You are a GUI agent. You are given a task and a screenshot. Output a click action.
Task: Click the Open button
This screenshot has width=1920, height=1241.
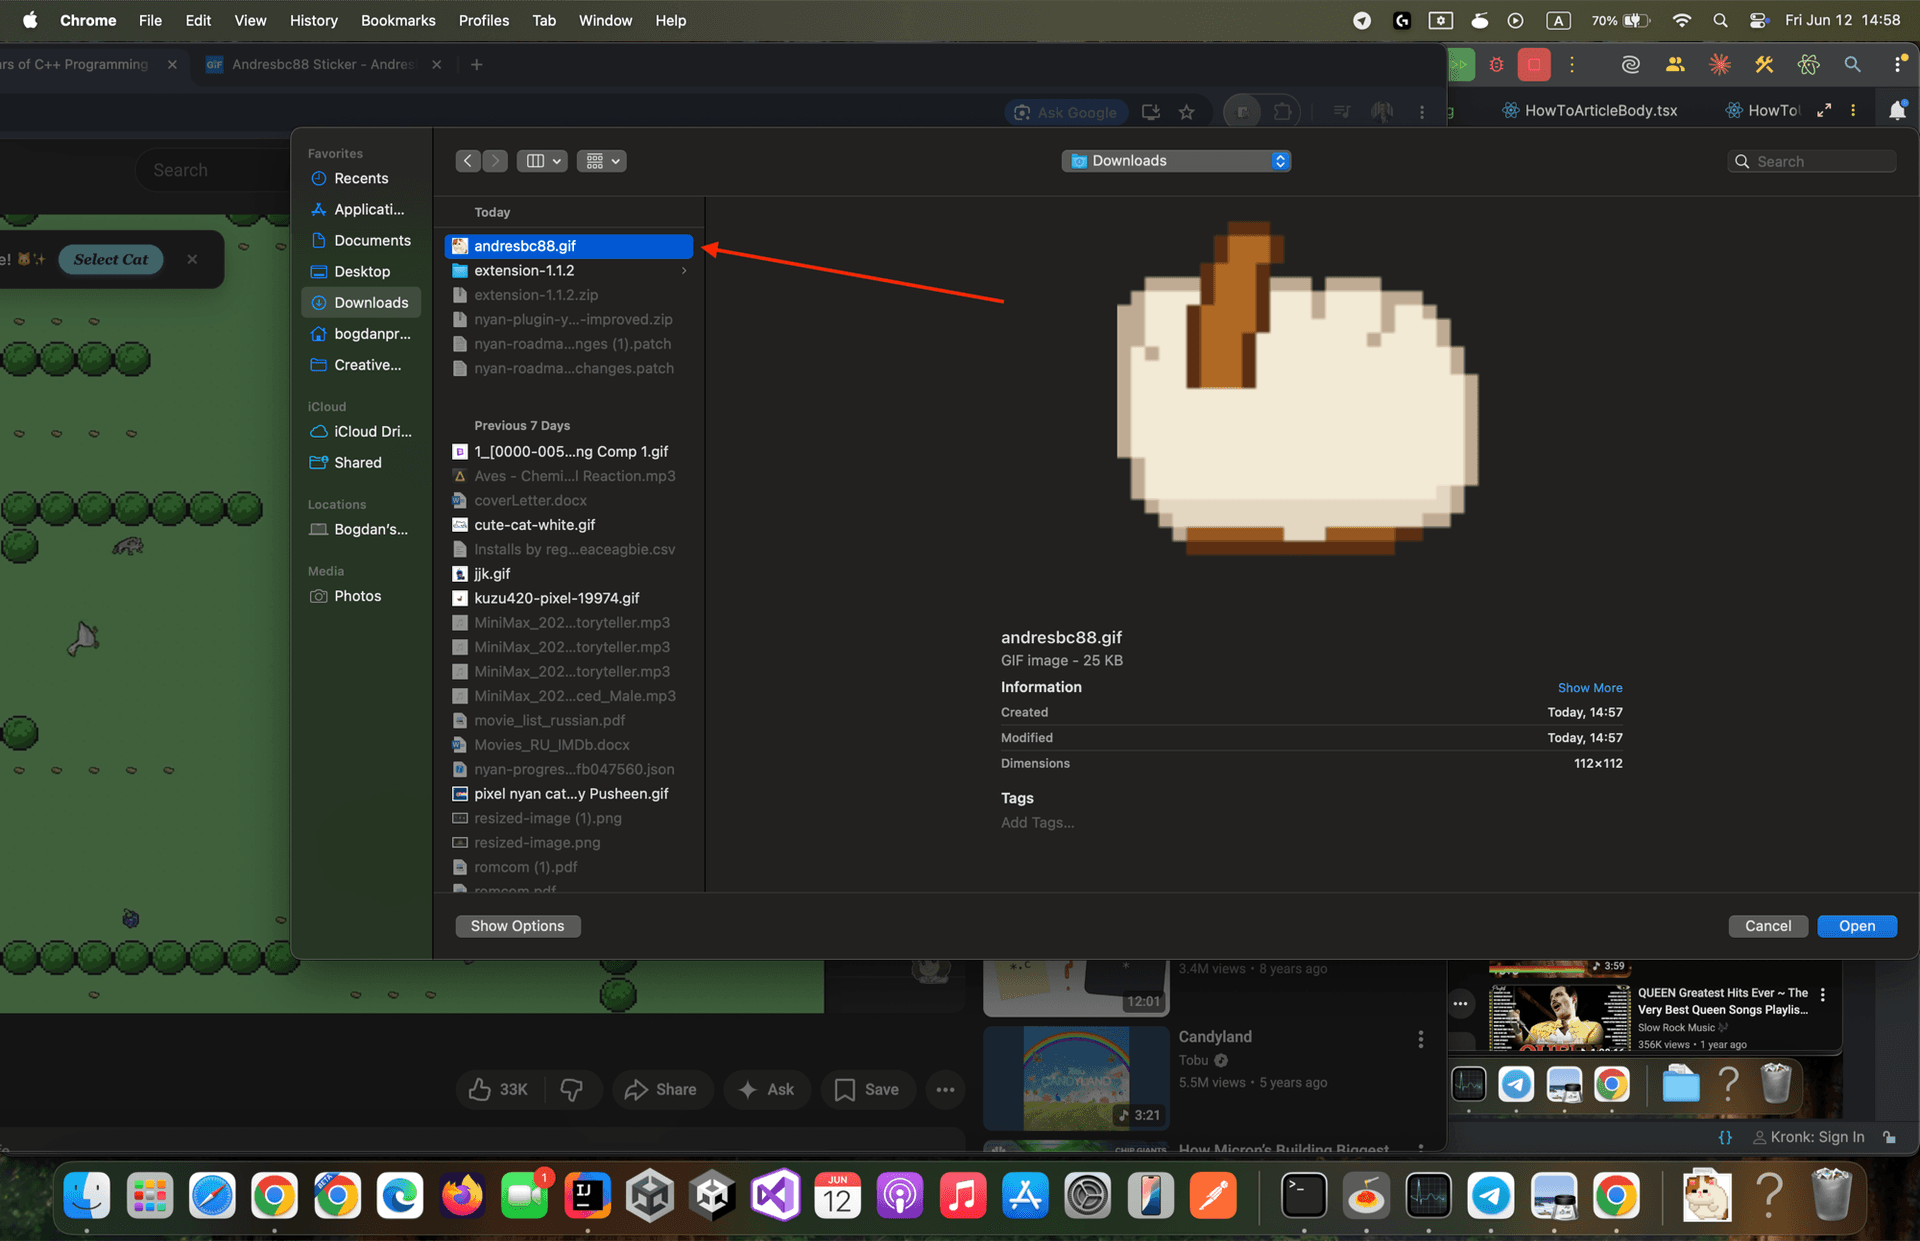pos(1857,926)
